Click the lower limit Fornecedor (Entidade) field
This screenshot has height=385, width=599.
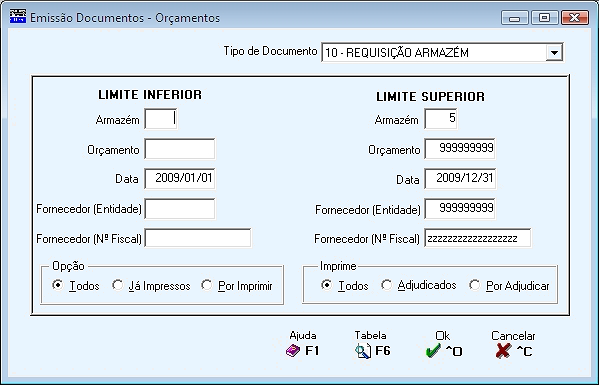click(x=180, y=209)
